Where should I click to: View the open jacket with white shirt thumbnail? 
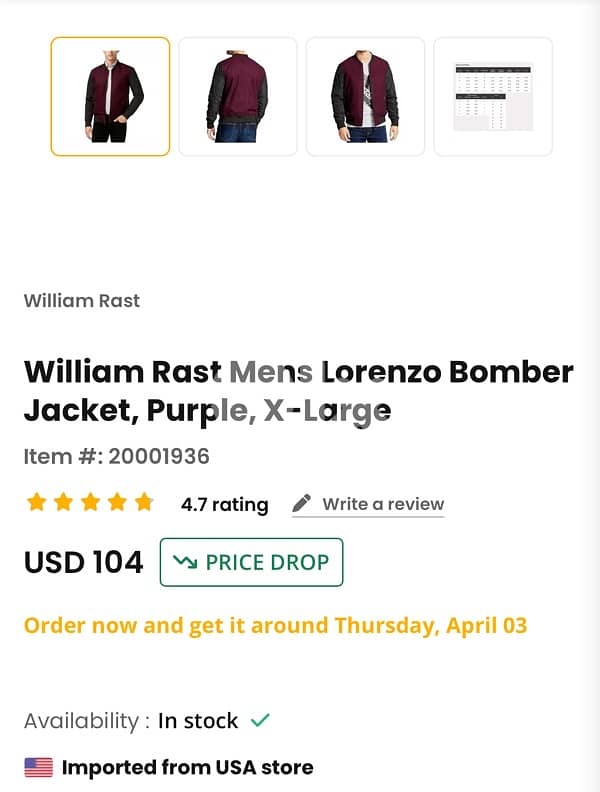pyautogui.click(x=365, y=96)
